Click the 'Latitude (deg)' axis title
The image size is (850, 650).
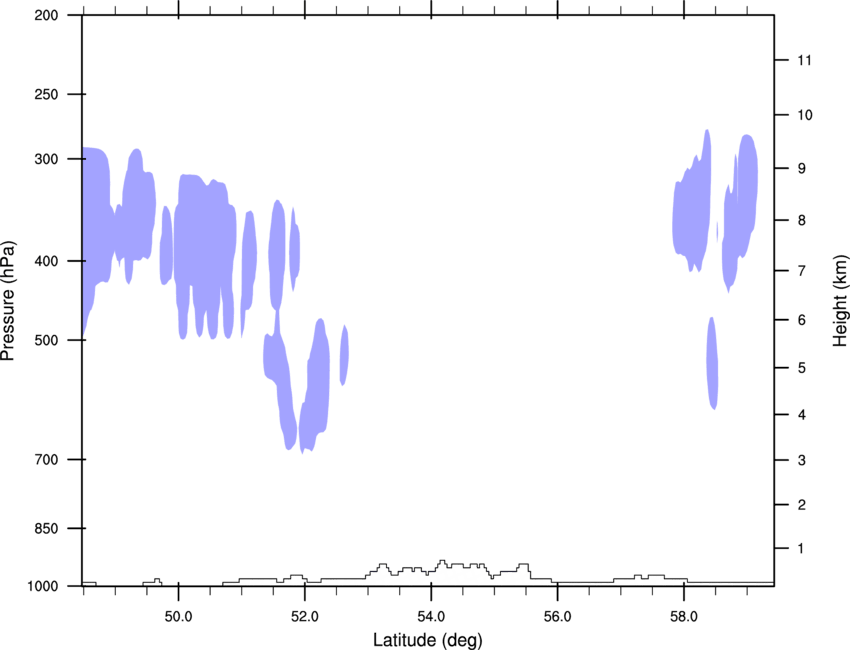[x=427, y=640]
